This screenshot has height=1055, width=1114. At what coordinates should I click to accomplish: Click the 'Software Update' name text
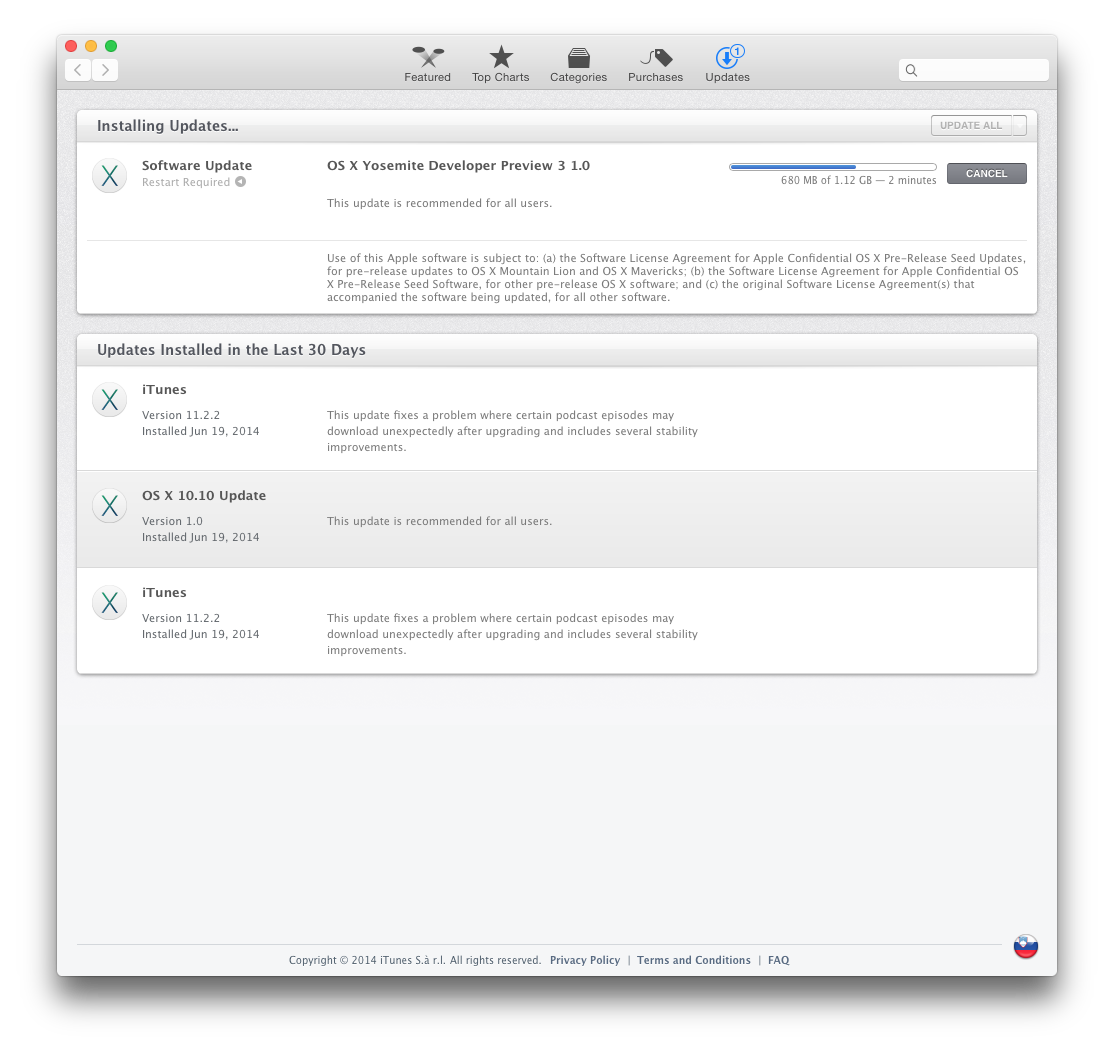[x=197, y=166]
